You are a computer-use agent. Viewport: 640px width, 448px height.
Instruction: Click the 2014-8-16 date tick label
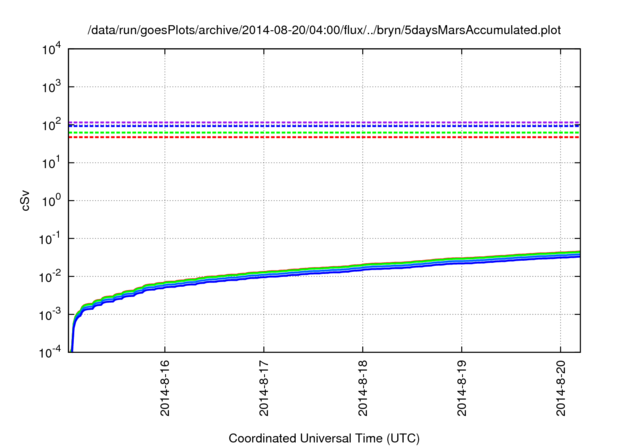(x=165, y=388)
